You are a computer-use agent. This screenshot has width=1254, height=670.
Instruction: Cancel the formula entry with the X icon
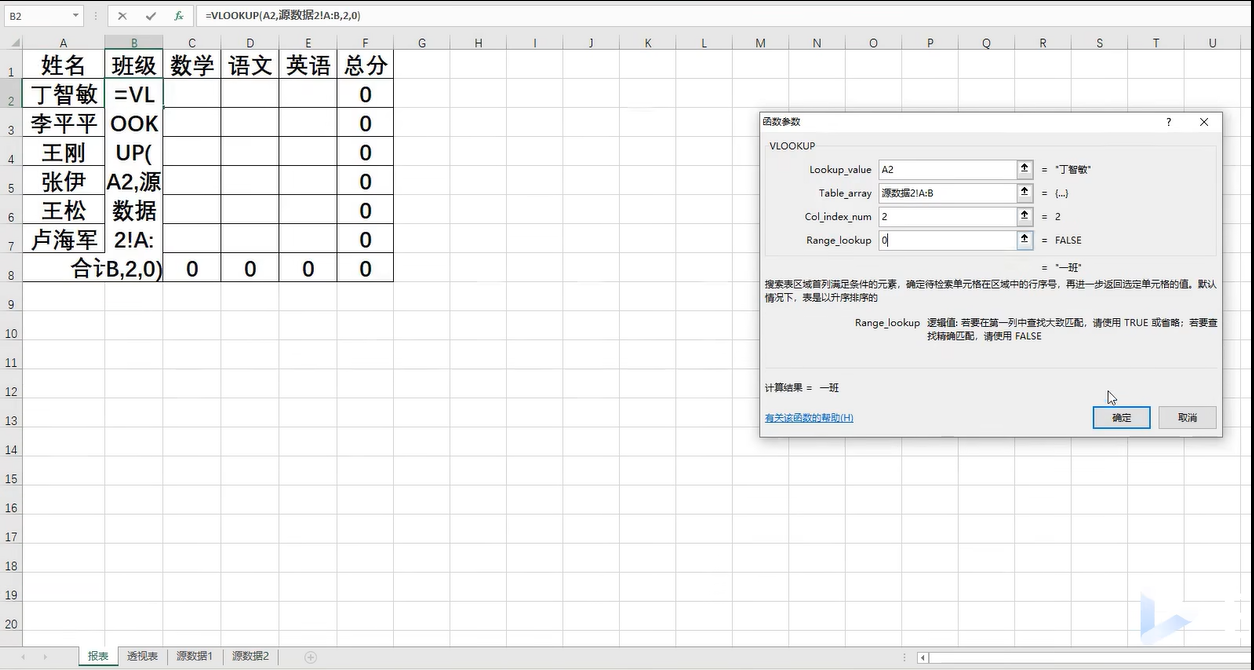tap(122, 16)
